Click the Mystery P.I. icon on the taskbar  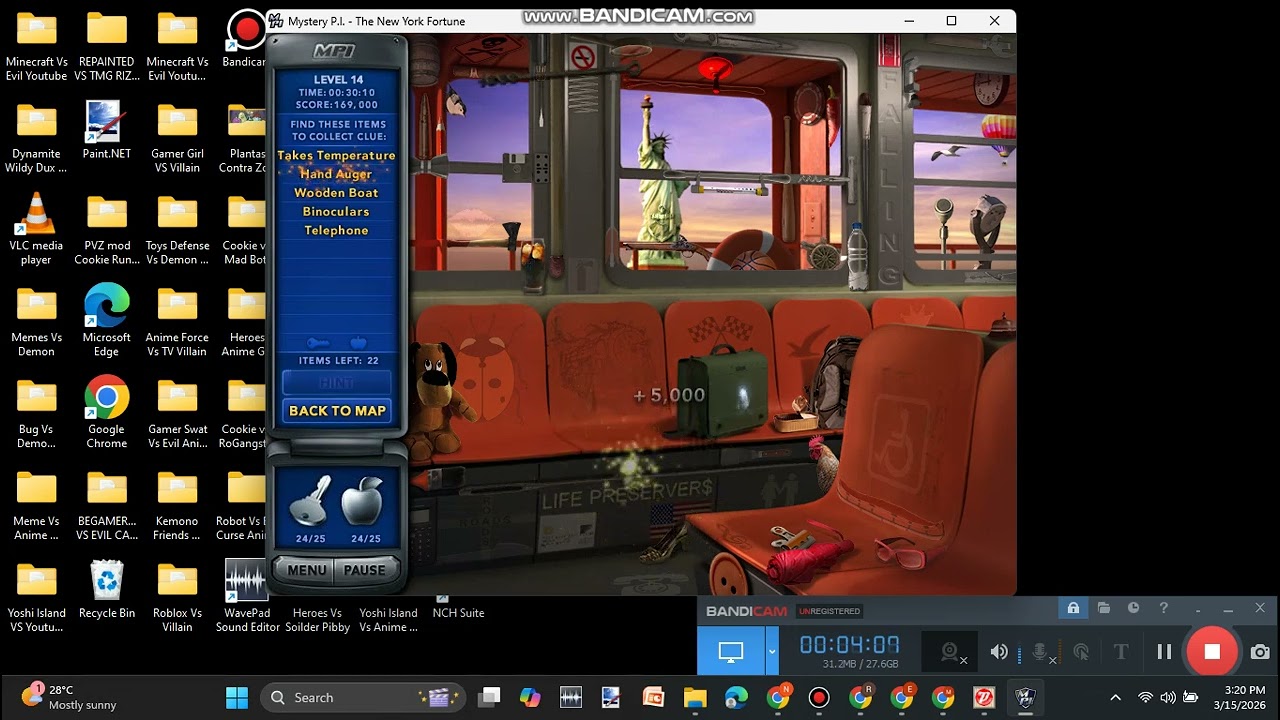pyautogui.click(x=1025, y=697)
